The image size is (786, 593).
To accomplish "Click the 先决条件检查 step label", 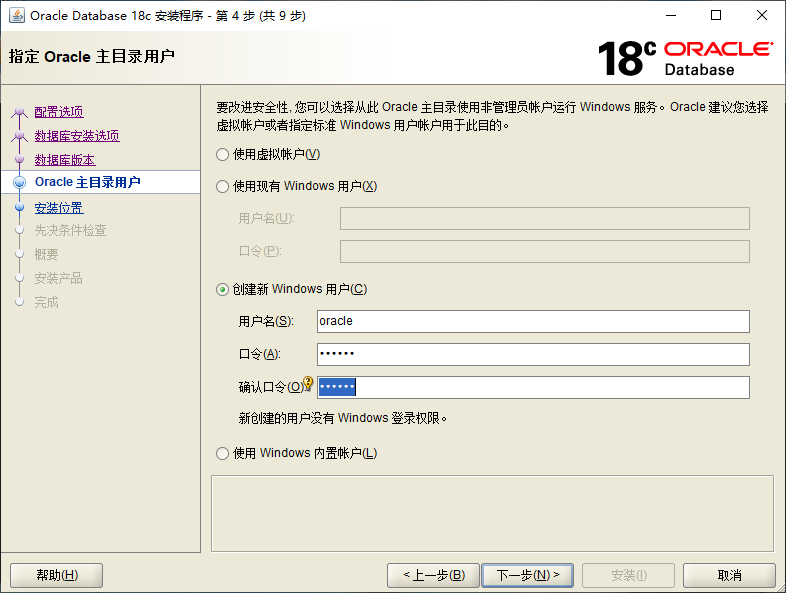I will [x=71, y=230].
